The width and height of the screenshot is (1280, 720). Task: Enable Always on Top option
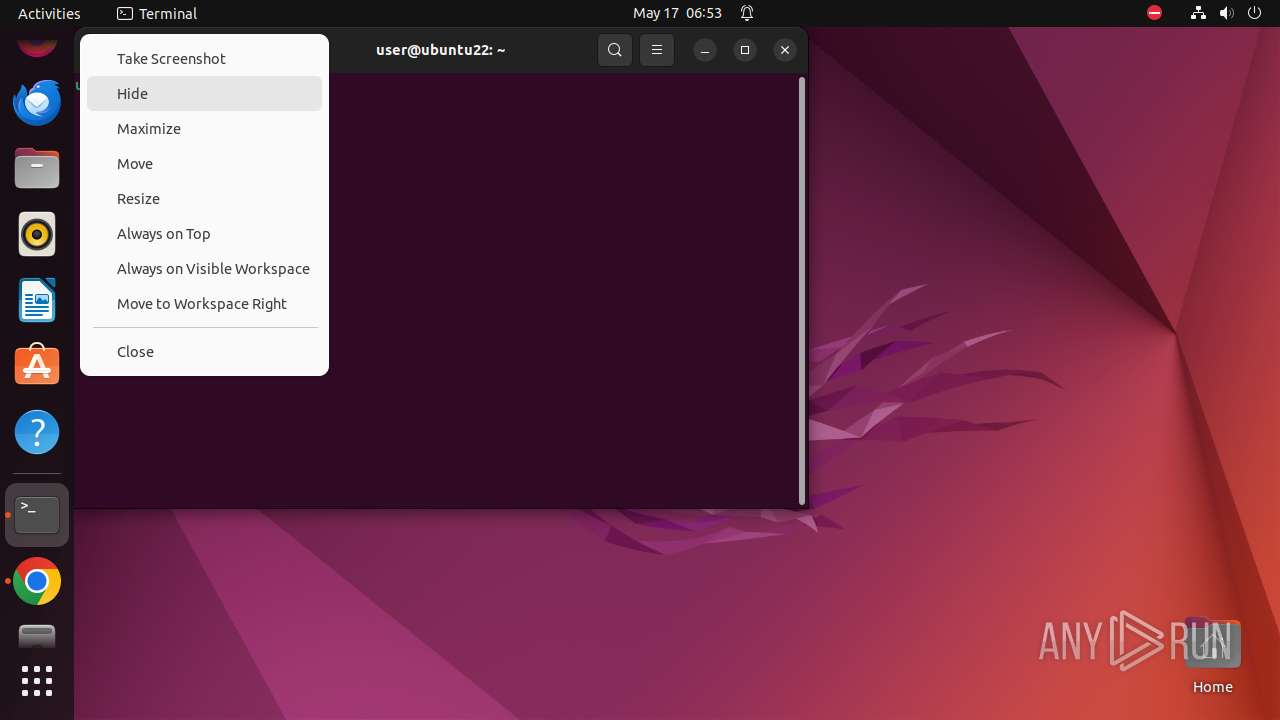(204, 234)
